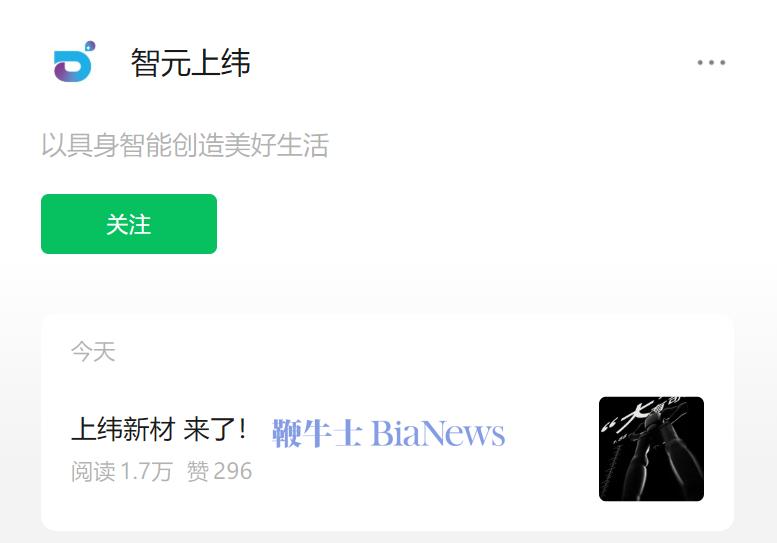This screenshot has height=543, width=777.
Task: Select the 296 likes number
Action: tap(233, 471)
